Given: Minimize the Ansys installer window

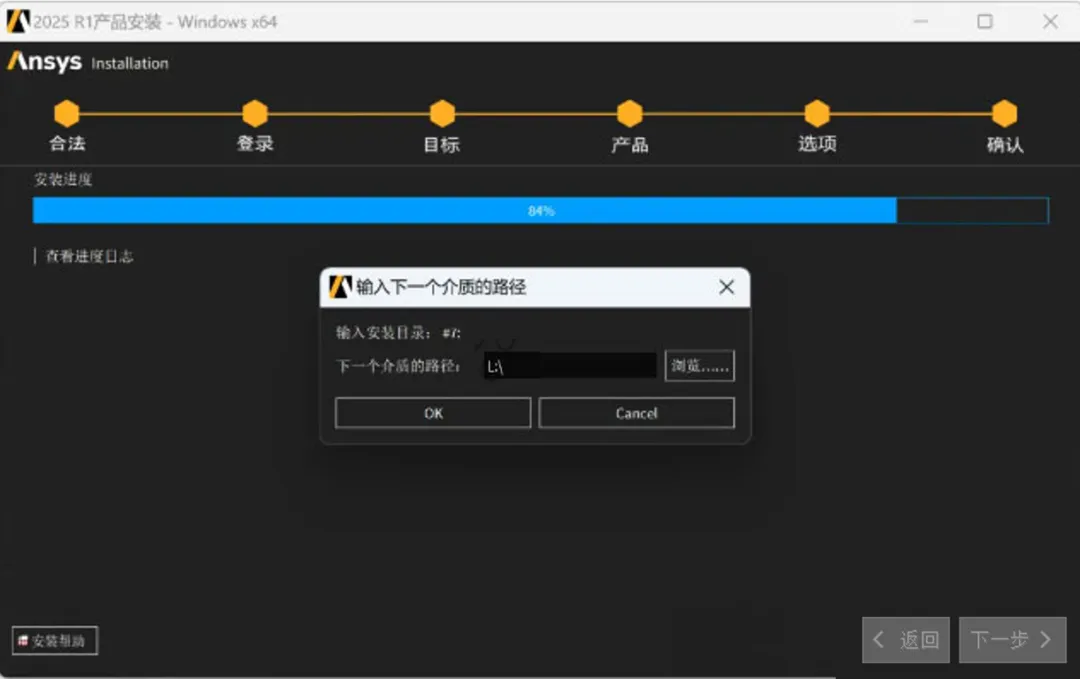Looking at the screenshot, I should click(x=921, y=21).
